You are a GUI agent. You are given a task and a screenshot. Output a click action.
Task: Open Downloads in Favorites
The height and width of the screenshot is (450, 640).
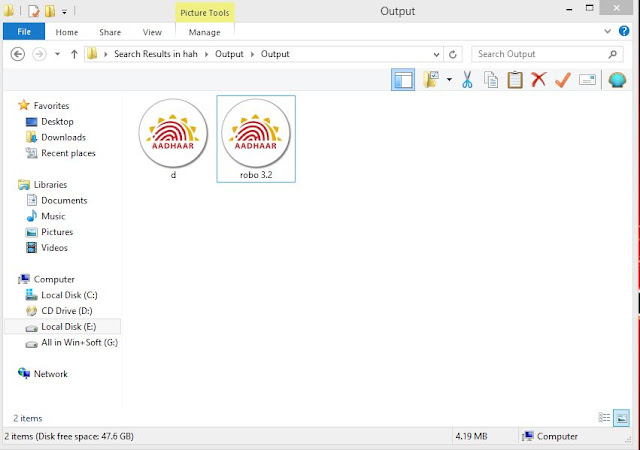(63, 137)
